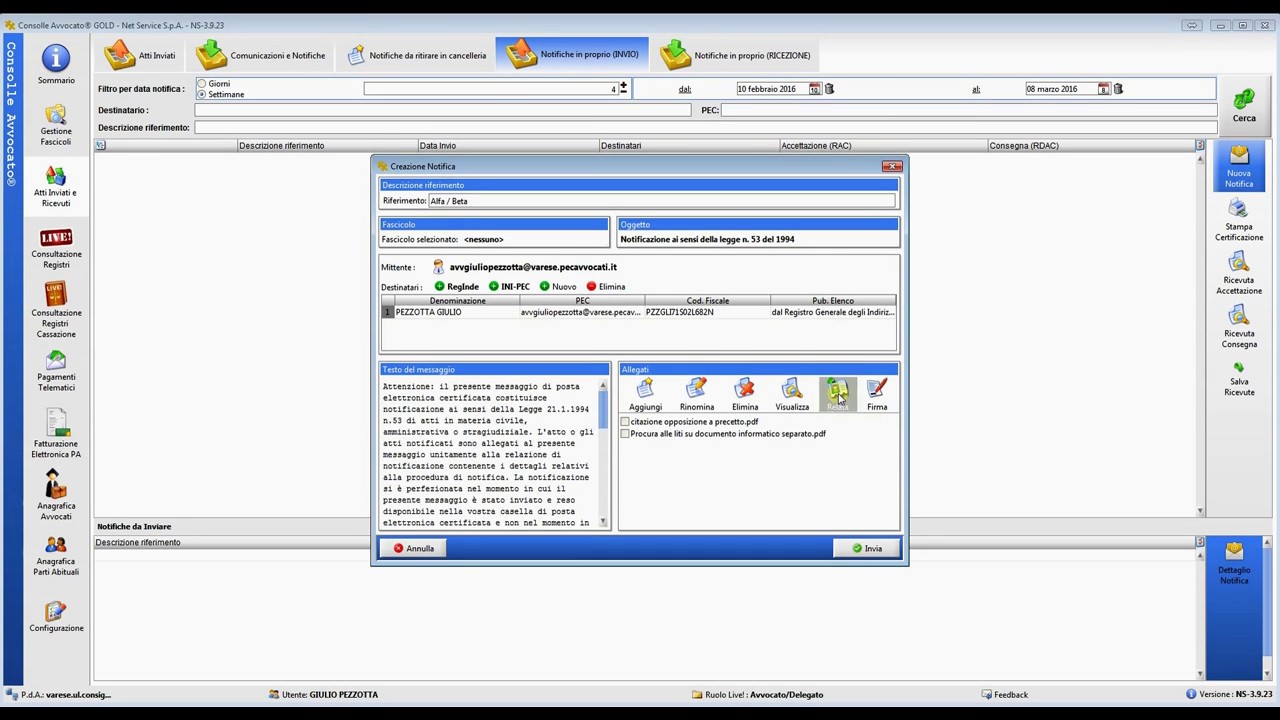Click Elimina recipient button
Viewport: 1280px width, 720px height.
click(606, 287)
